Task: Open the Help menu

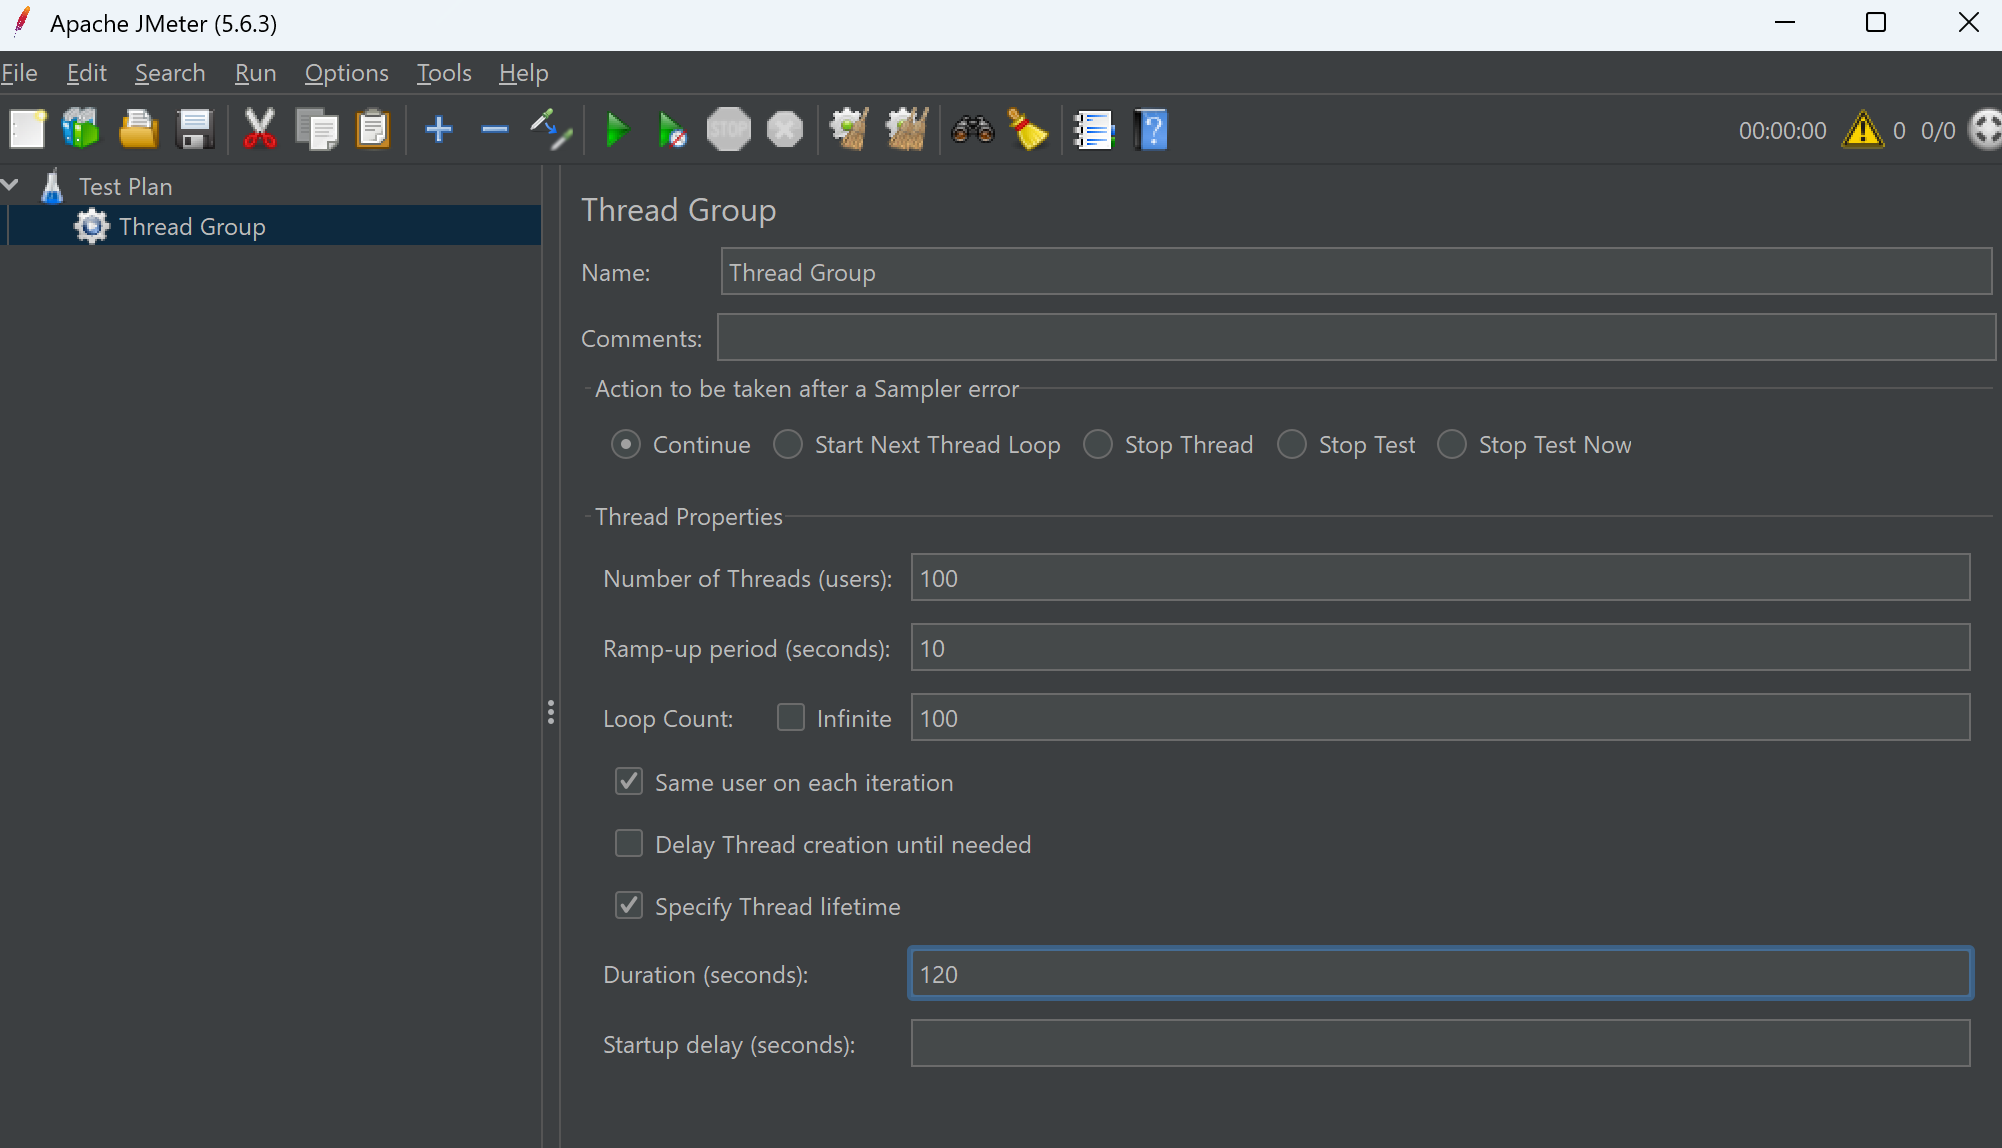Action: tap(524, 73)
